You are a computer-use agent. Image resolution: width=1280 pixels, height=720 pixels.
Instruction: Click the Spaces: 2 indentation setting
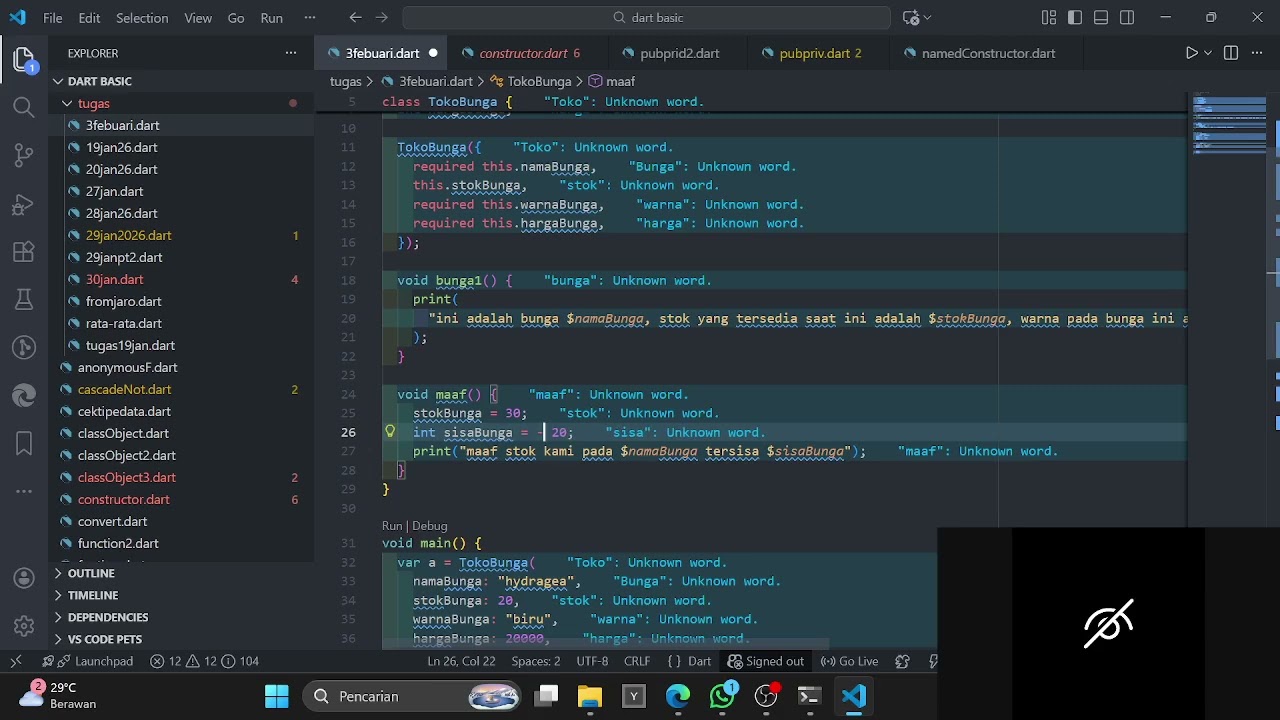tap(536, 661)
